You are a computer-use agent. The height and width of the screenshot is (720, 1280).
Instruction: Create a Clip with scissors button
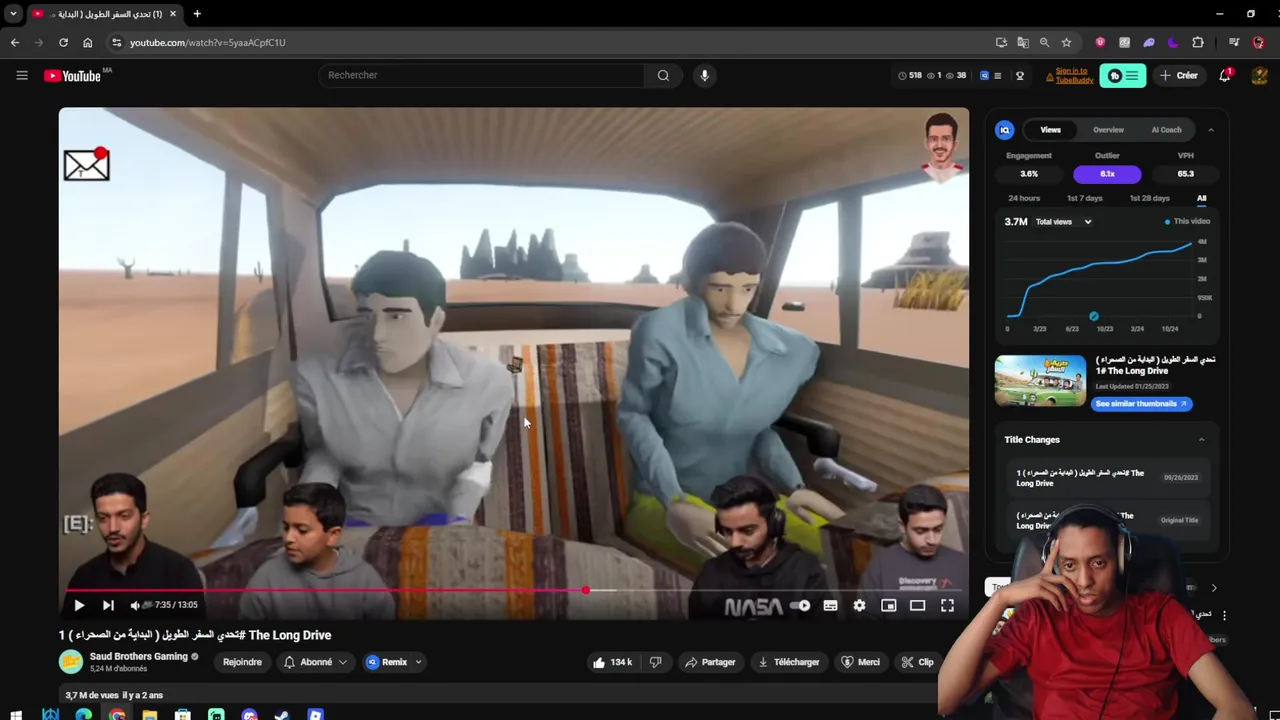coord(918,662)
